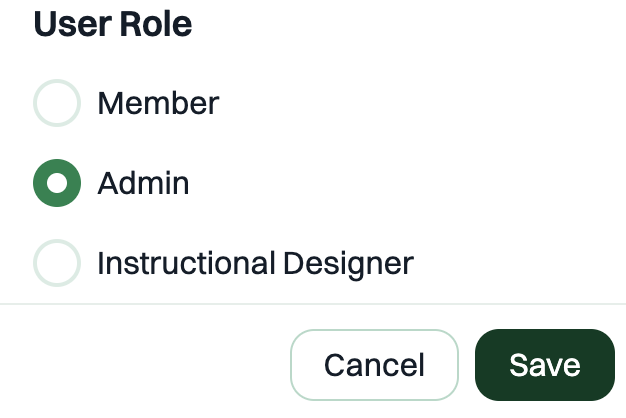
Task: Click the empty circle beside Instructional Designer
Action: pos(57,263)
